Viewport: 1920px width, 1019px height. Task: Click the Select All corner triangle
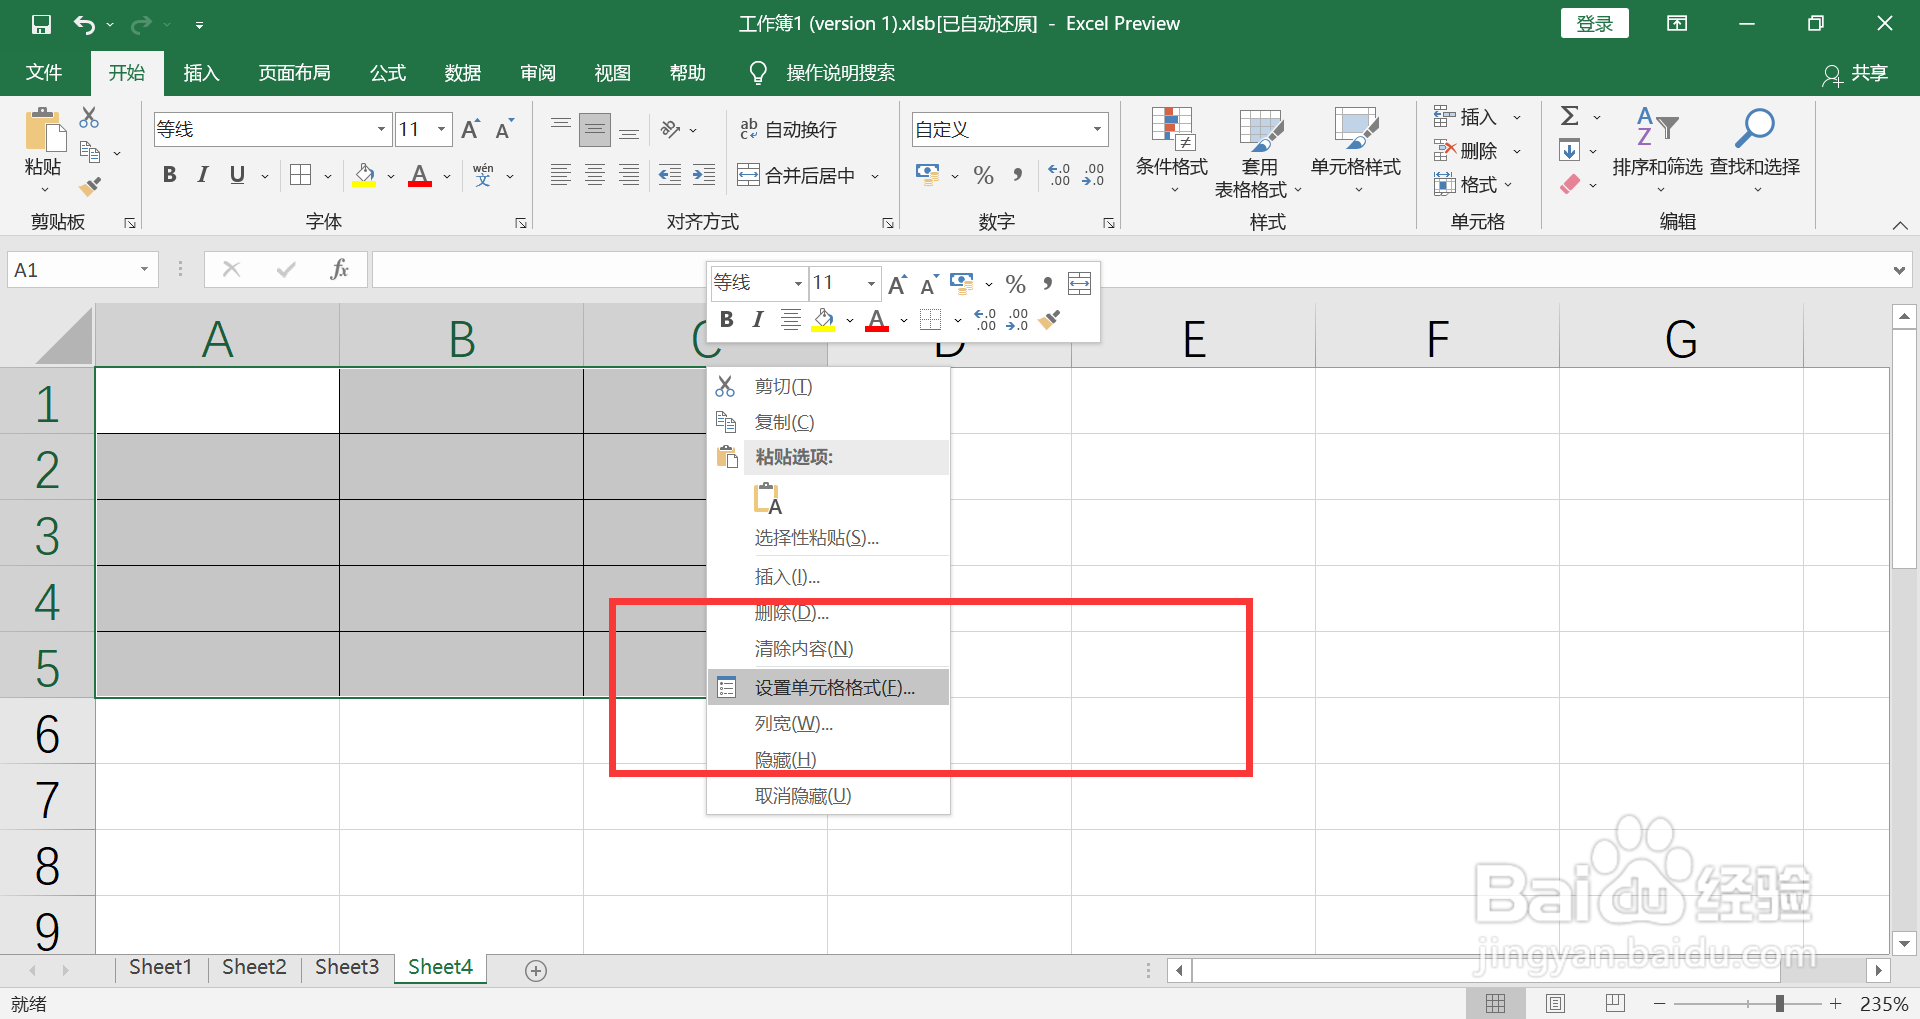[x=63, y=335]
